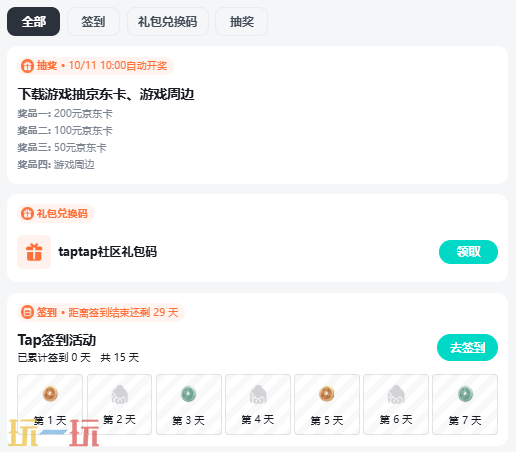
Task: Click the Tap签到活动 heading
Action: tap(57, 340)
